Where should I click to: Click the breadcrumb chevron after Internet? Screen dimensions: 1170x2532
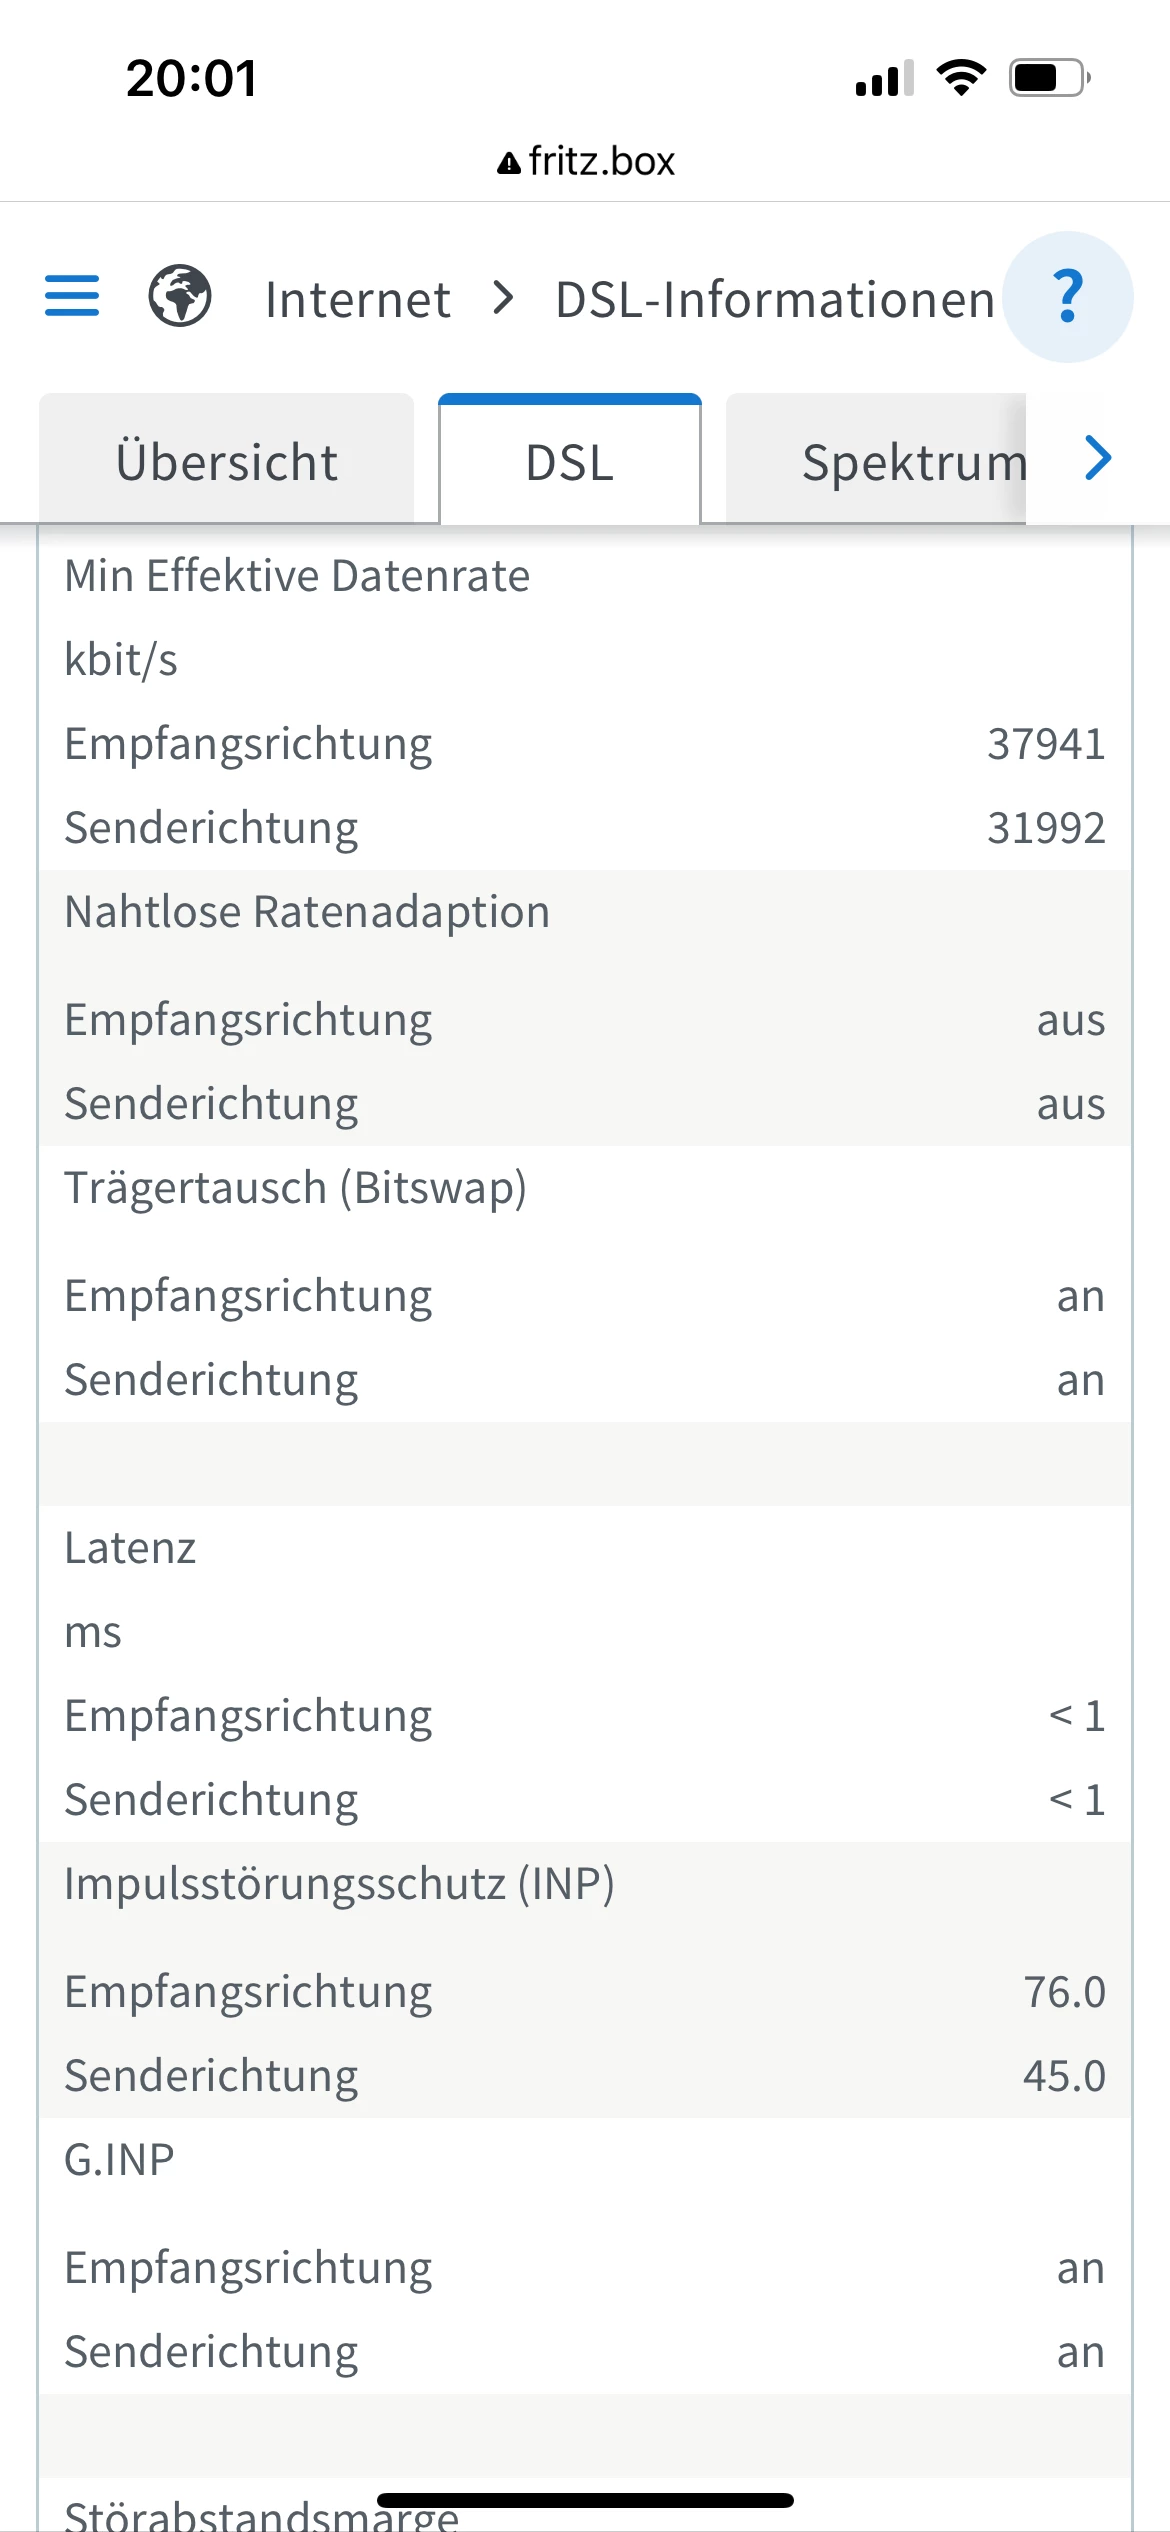tap(504, 297)
